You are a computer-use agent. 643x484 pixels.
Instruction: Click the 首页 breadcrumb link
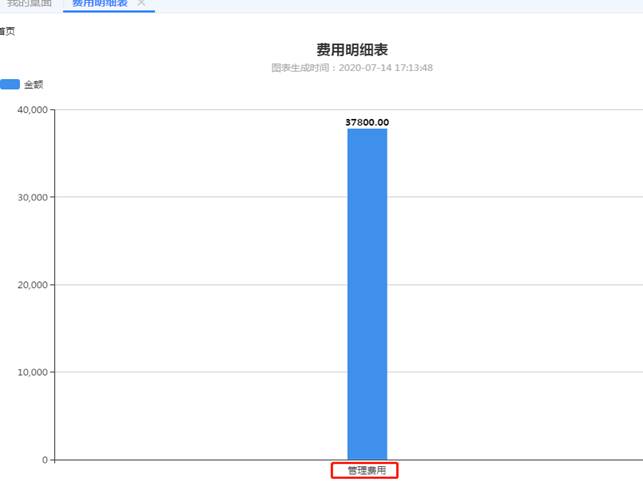pos(8,31)
